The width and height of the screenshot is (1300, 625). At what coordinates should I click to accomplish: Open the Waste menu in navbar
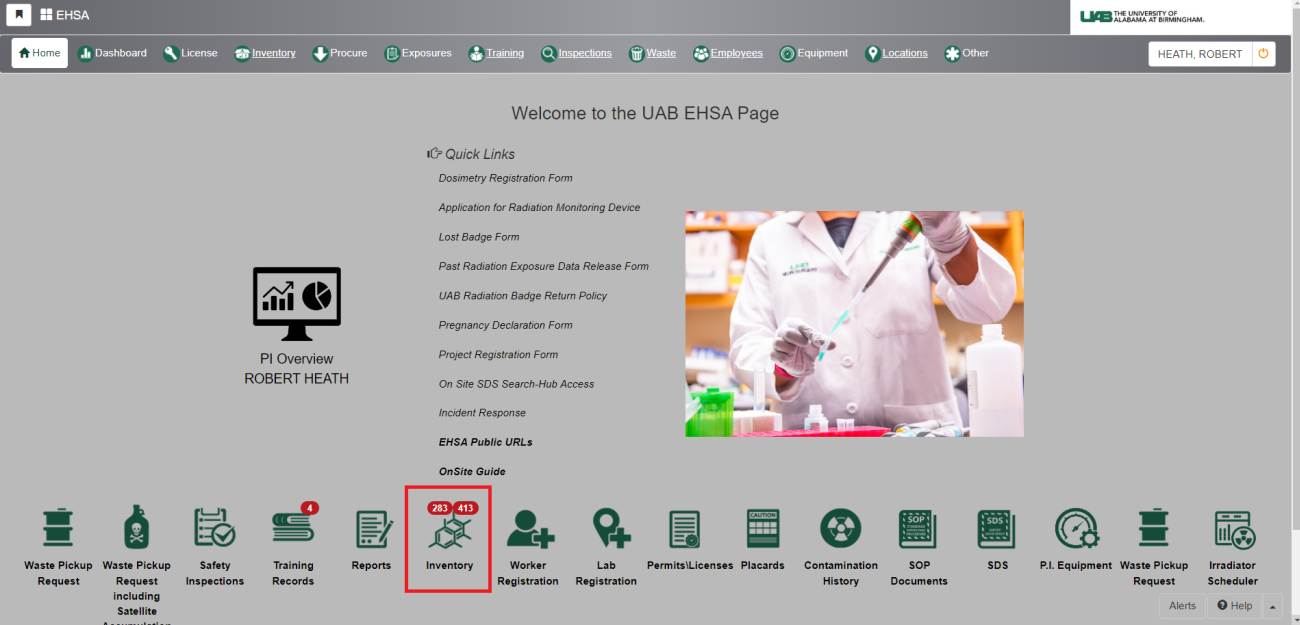pos(652,53)
